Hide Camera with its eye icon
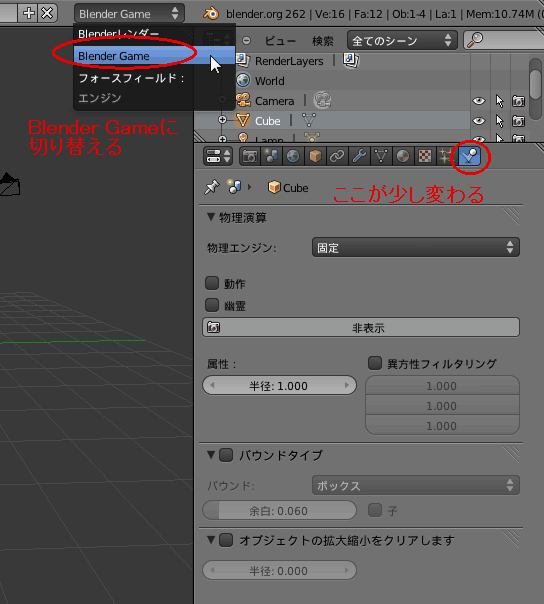 pyautogui.click(x=479, y=101)
